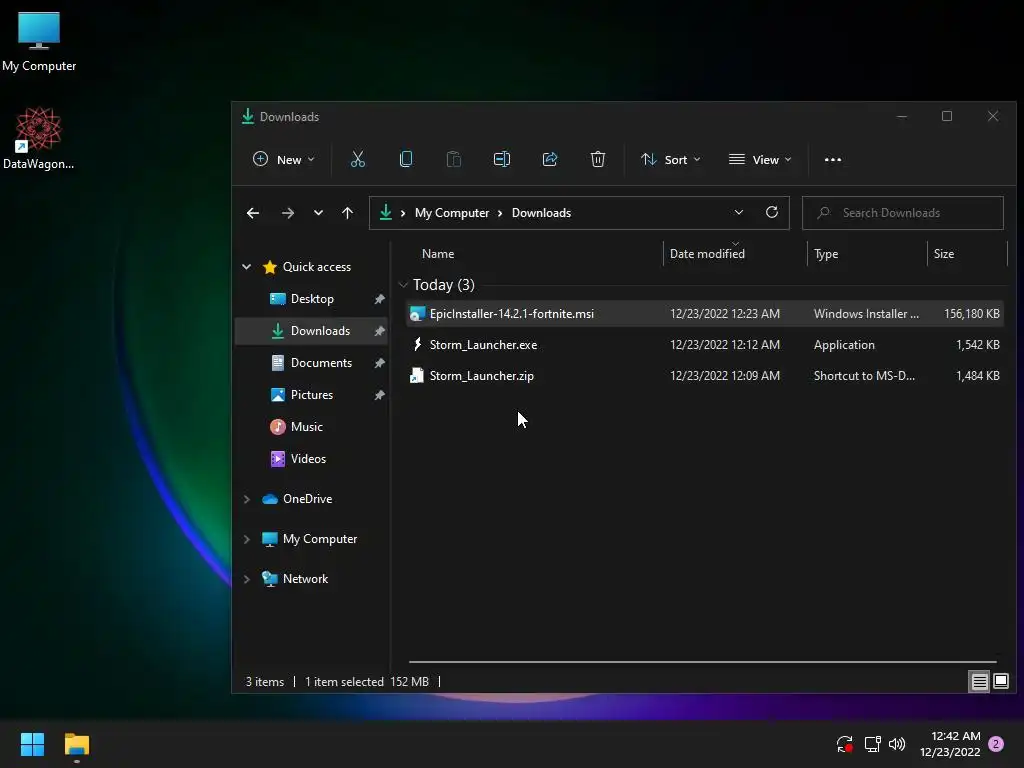The image size is (1024, 768).
Task: Click My Computer in address breadcrumb
Action: [x=452, y=213]
